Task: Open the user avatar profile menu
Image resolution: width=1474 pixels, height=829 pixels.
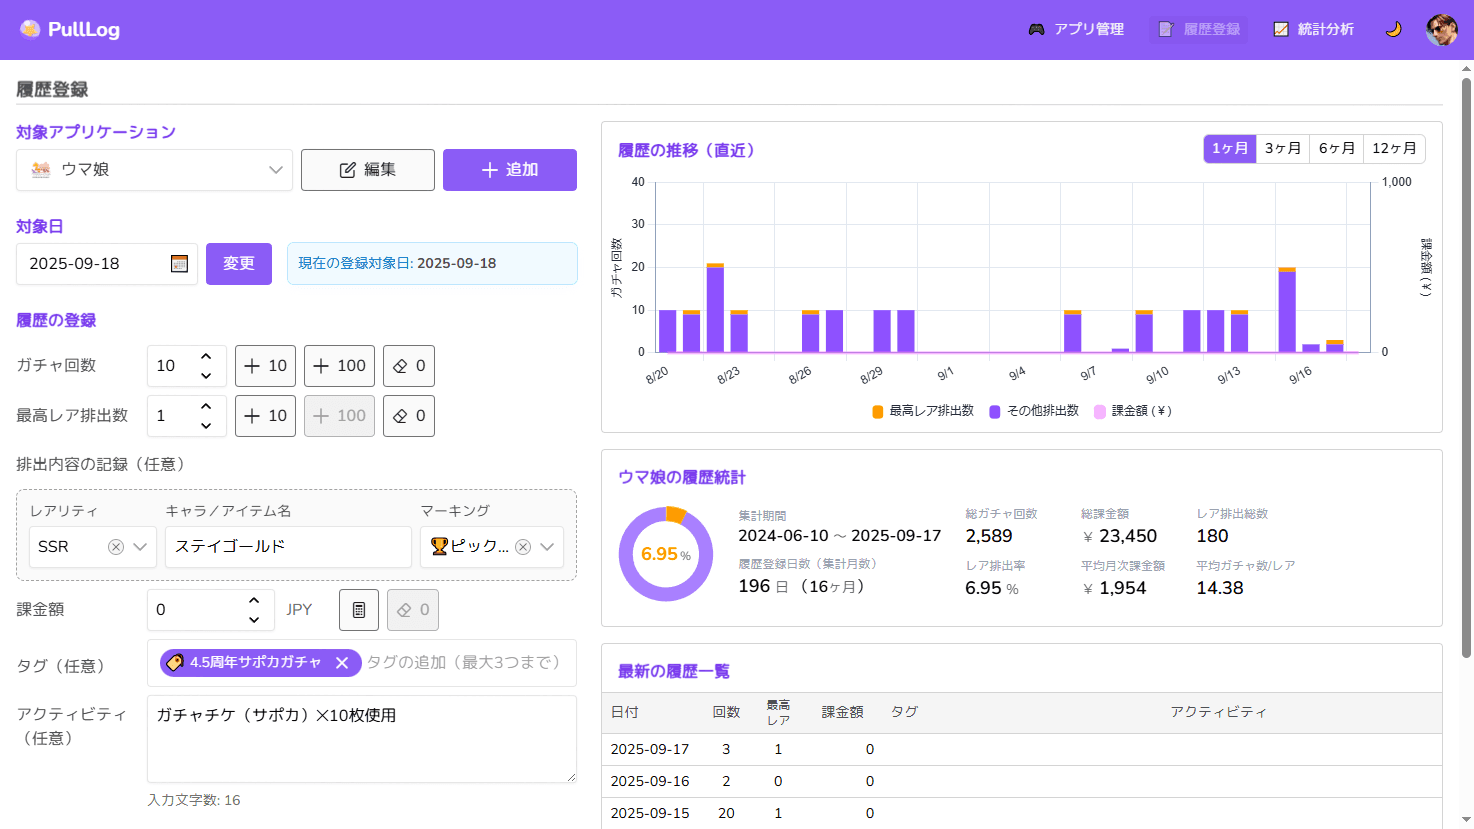Action: 1441,30
